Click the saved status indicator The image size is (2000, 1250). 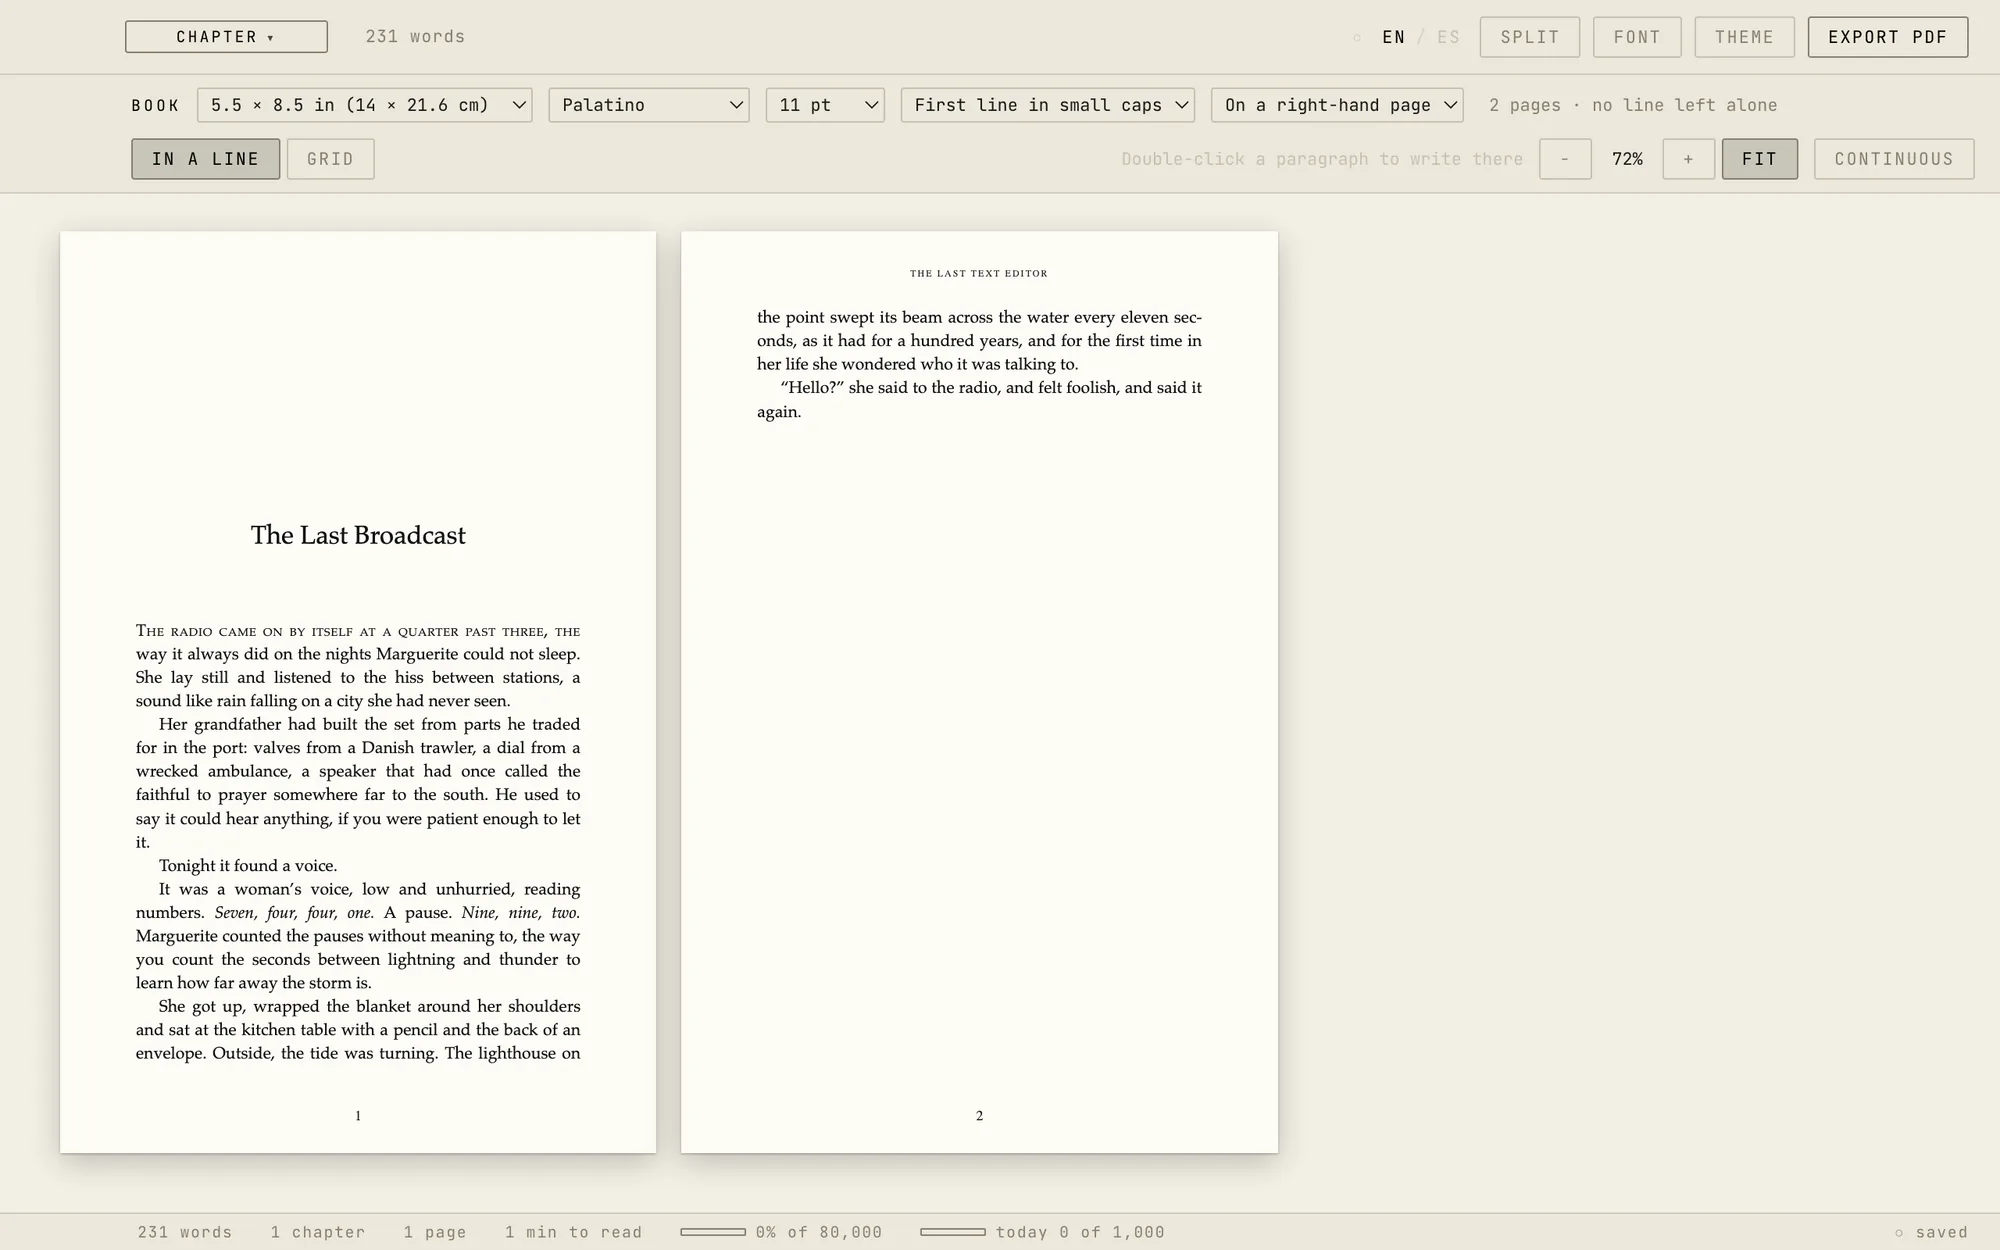(1931, 1232)
